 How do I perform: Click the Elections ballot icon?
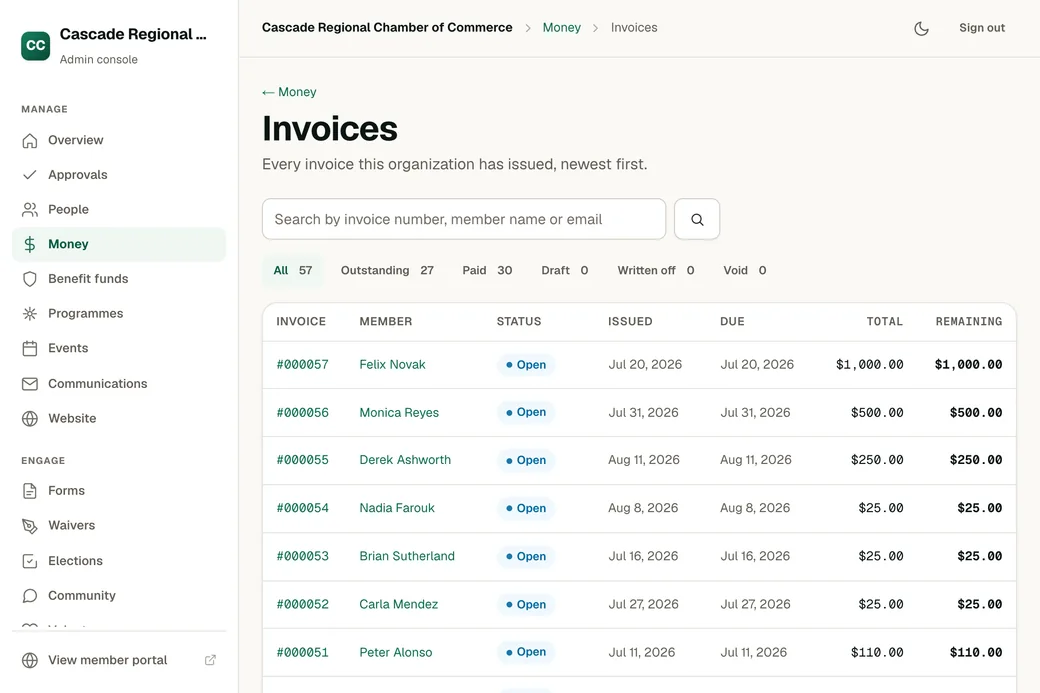coord(30,561)
